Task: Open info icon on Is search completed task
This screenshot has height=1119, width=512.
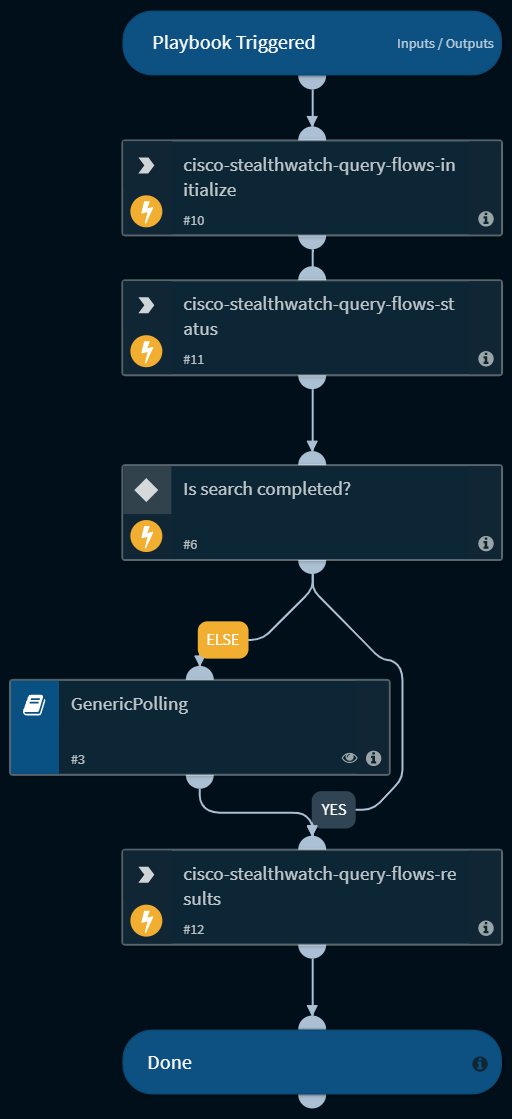Action: pos(486,544)
